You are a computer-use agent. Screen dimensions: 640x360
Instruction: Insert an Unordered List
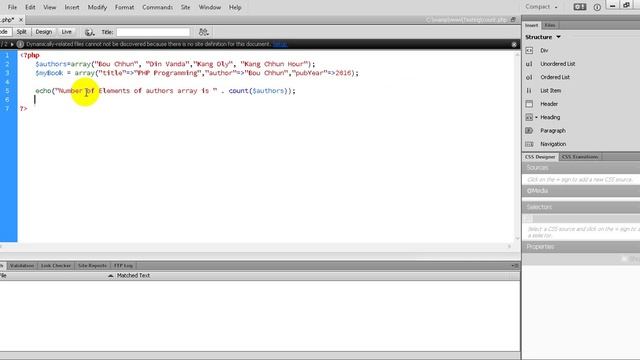tap(558, 64)
